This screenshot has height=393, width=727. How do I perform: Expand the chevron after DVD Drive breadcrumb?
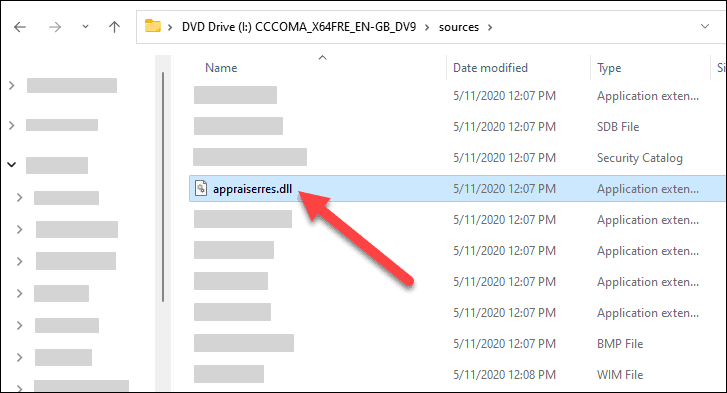tap(427, 27)
